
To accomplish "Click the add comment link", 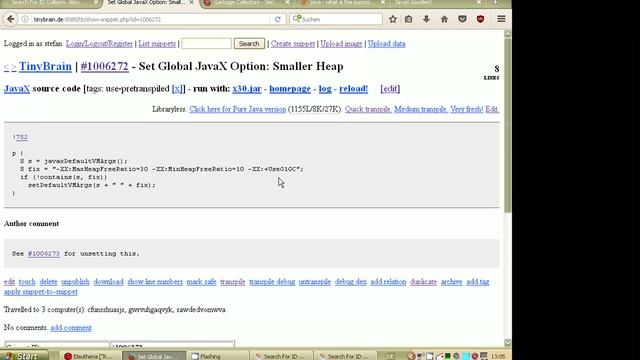I will point(71,328).
